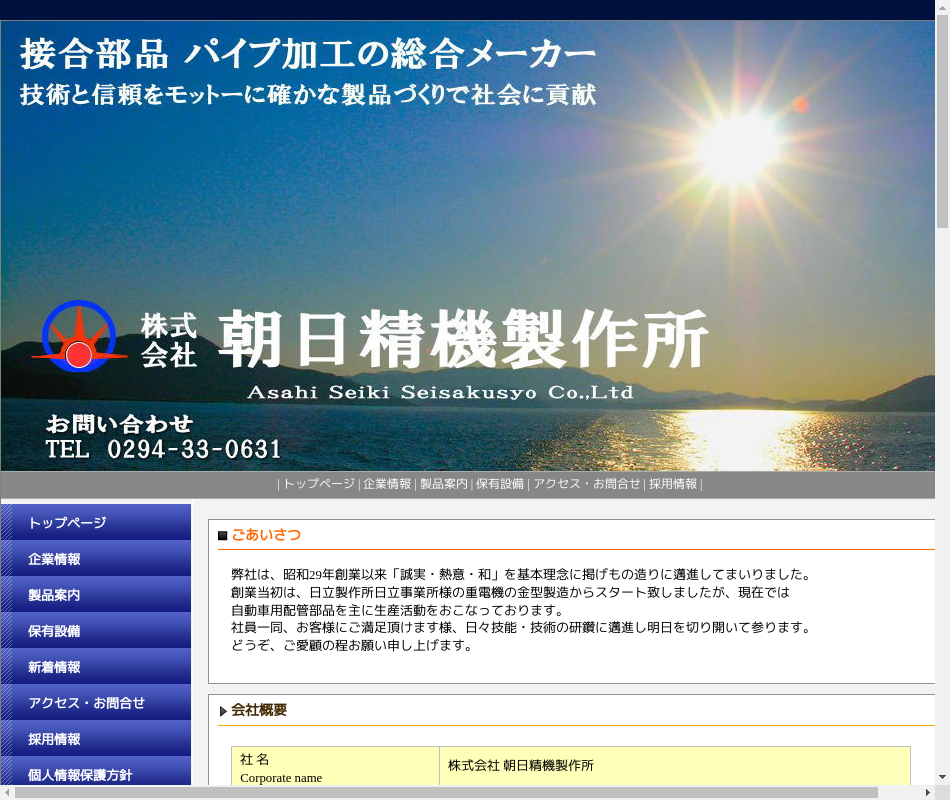Open 採用情報 link in the top navigation bar
Screen dimensions: 950x800
pos(673,484)
